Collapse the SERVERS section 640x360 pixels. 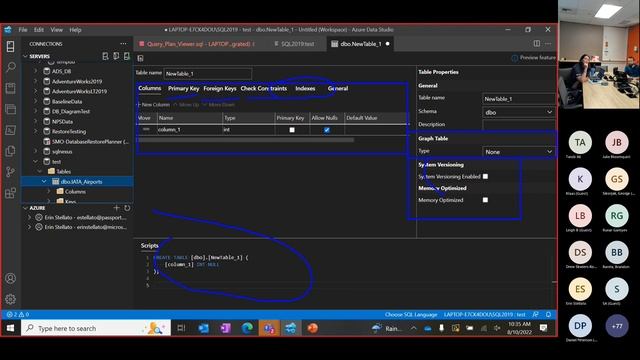click(25, 56)
